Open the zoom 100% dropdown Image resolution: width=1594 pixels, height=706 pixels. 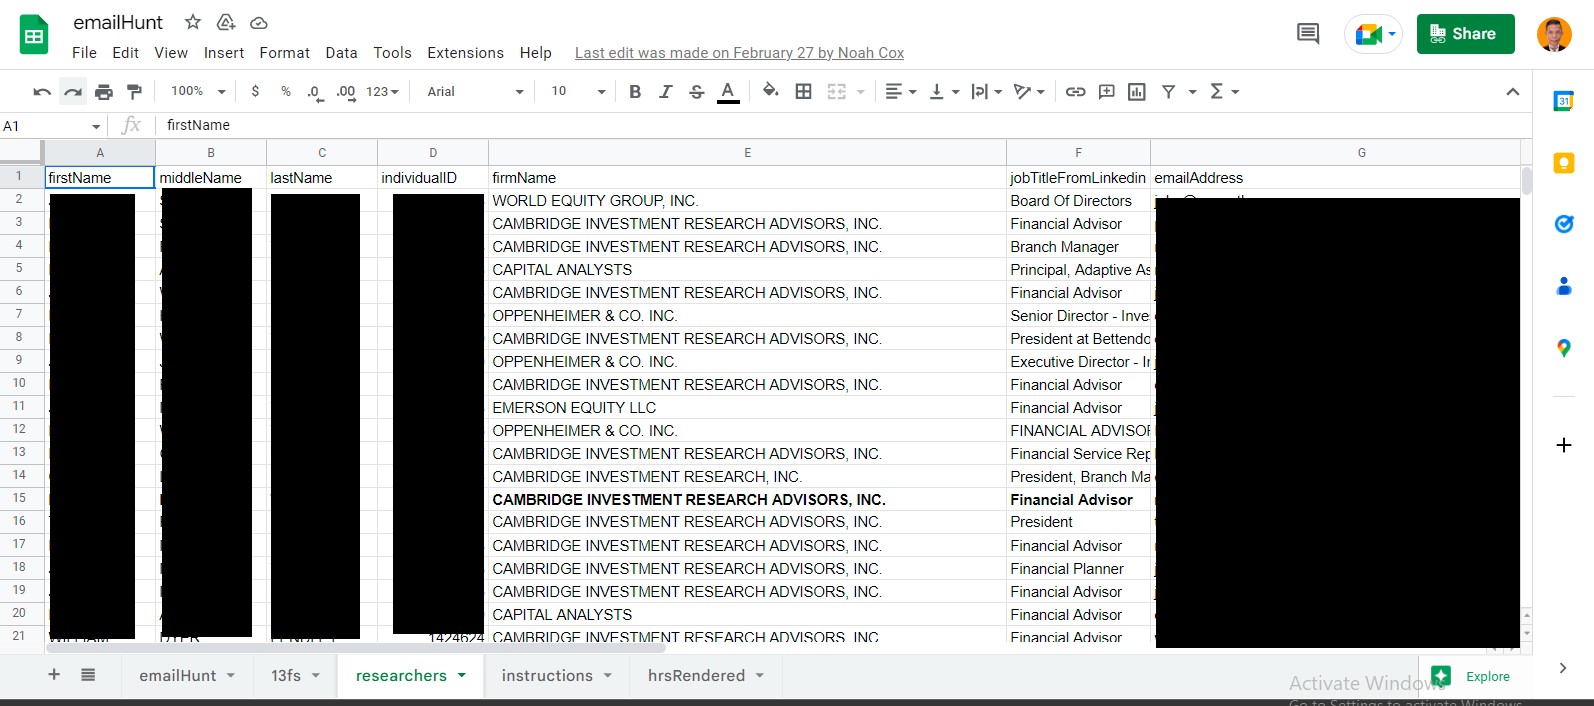point(198,91)
